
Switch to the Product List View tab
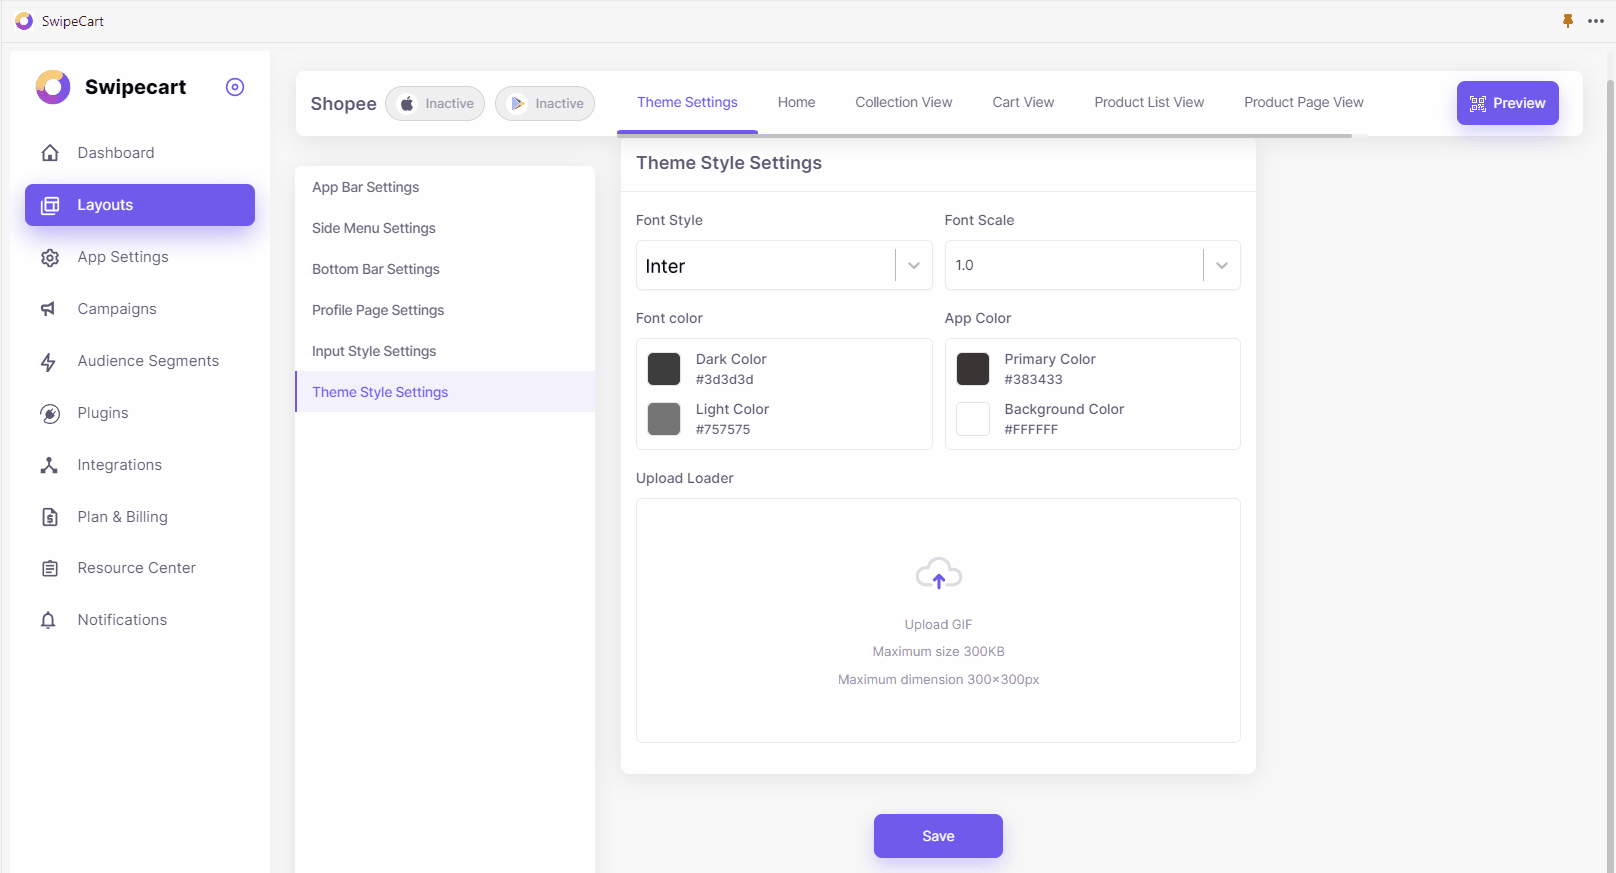[x=1149, y=102]
